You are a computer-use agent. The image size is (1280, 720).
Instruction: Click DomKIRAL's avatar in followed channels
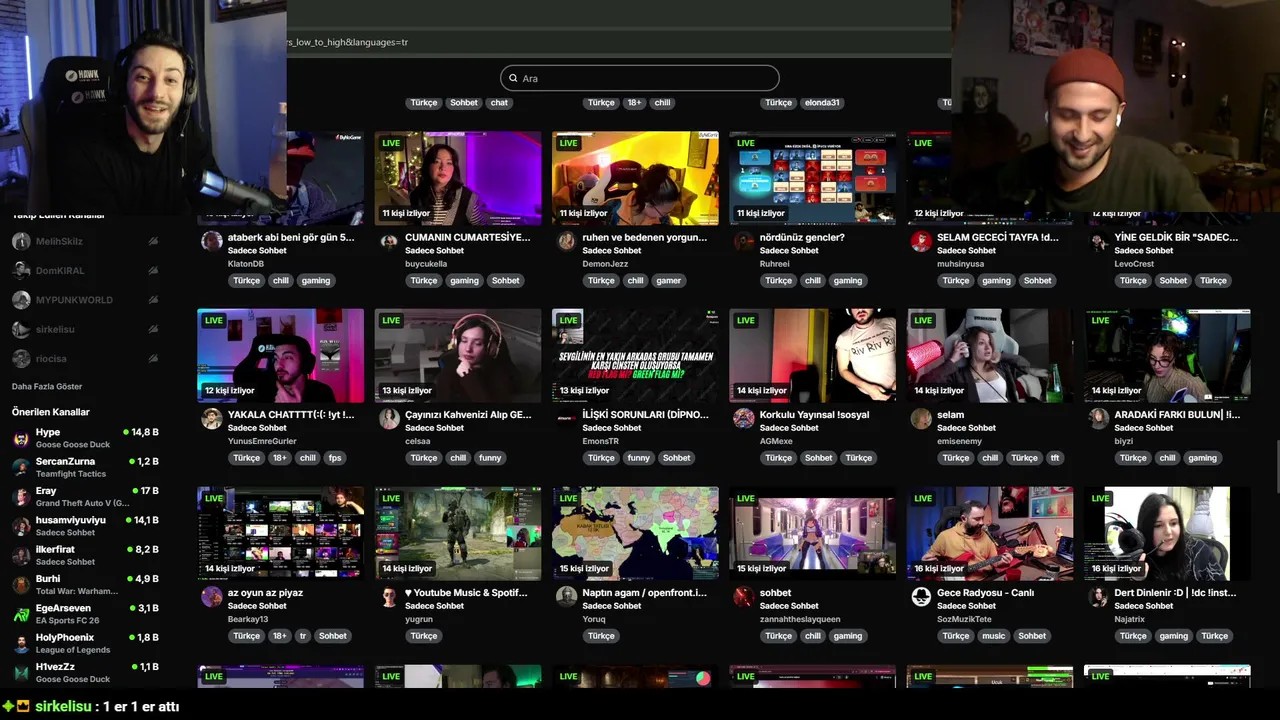click(21, 270)
